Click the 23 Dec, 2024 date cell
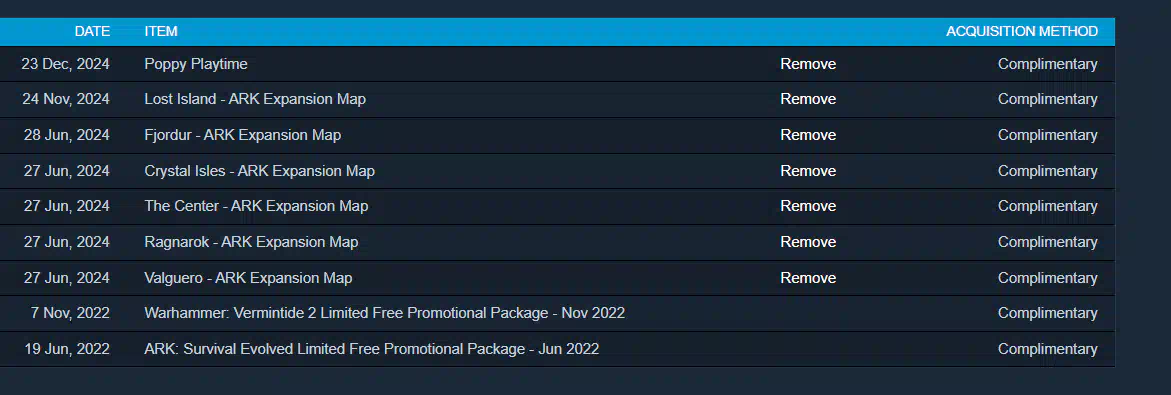Screen dimensions: 1171x395 pos(66,64)
